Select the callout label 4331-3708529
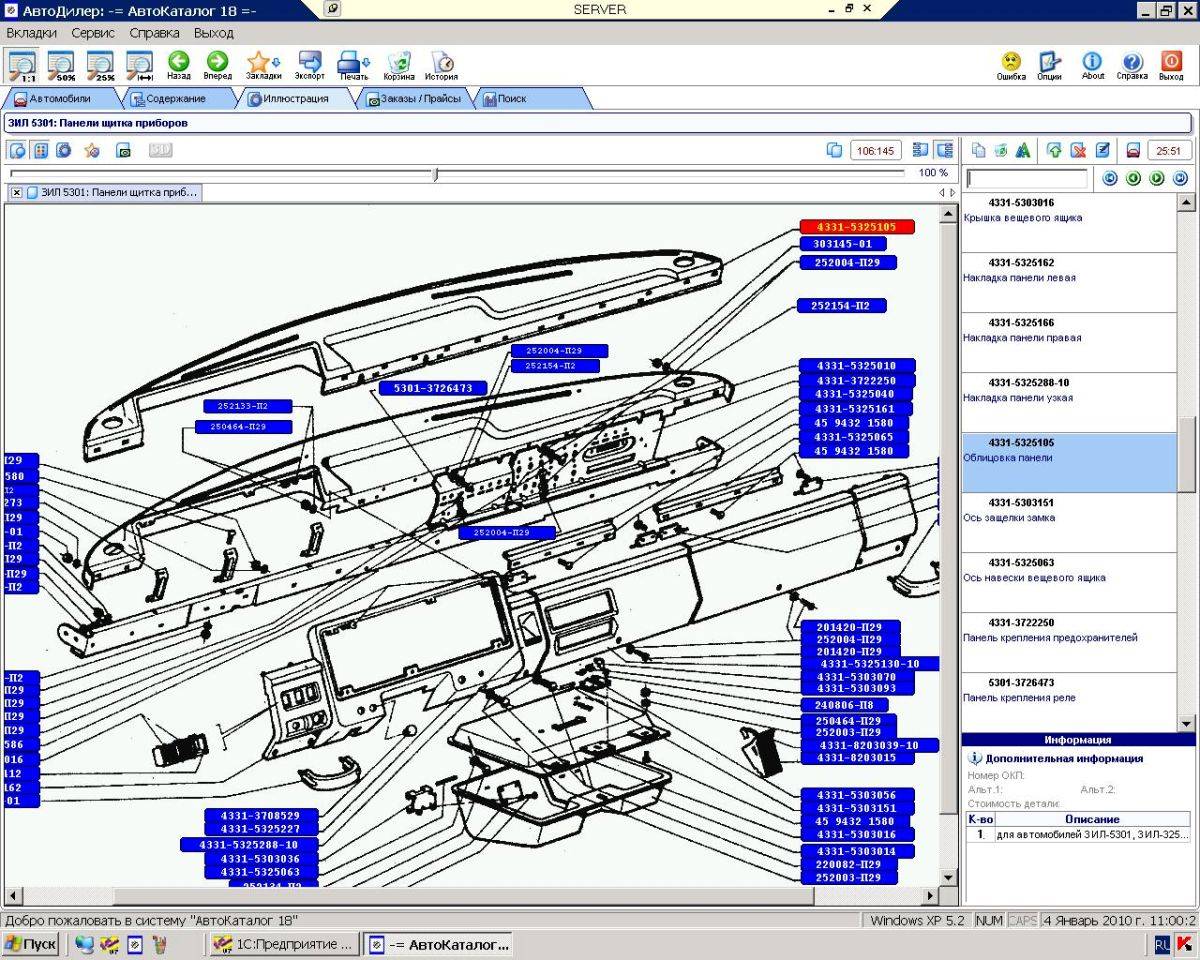Viewport: 1200px width, 960px height. [261, 816]
